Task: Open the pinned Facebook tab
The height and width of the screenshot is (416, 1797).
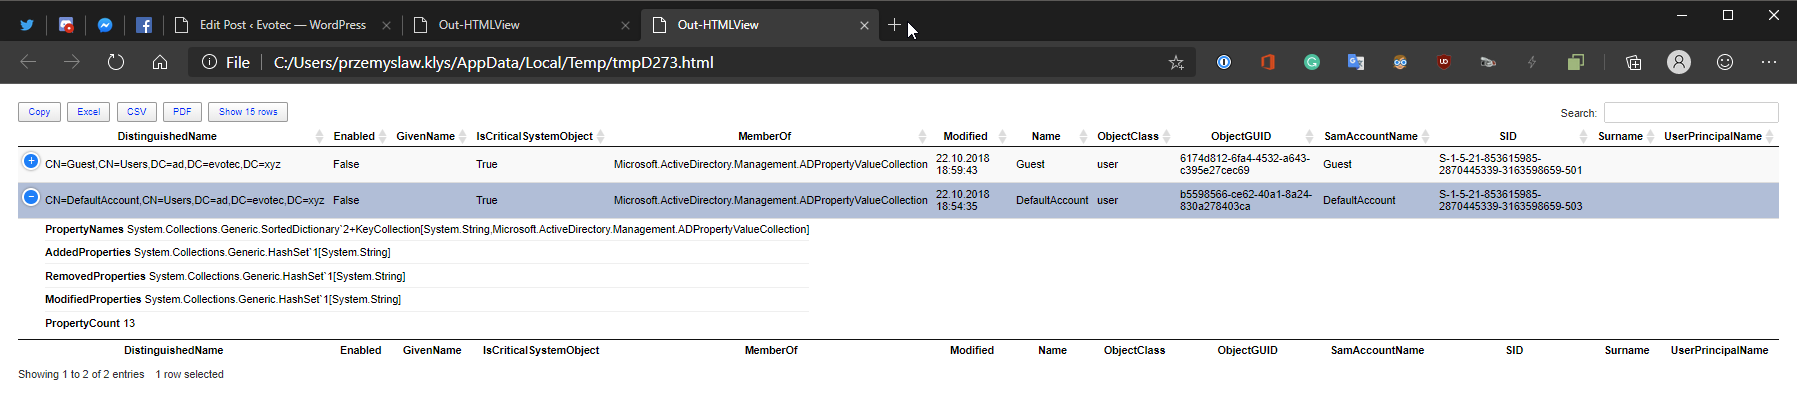Action: point(144,25)
